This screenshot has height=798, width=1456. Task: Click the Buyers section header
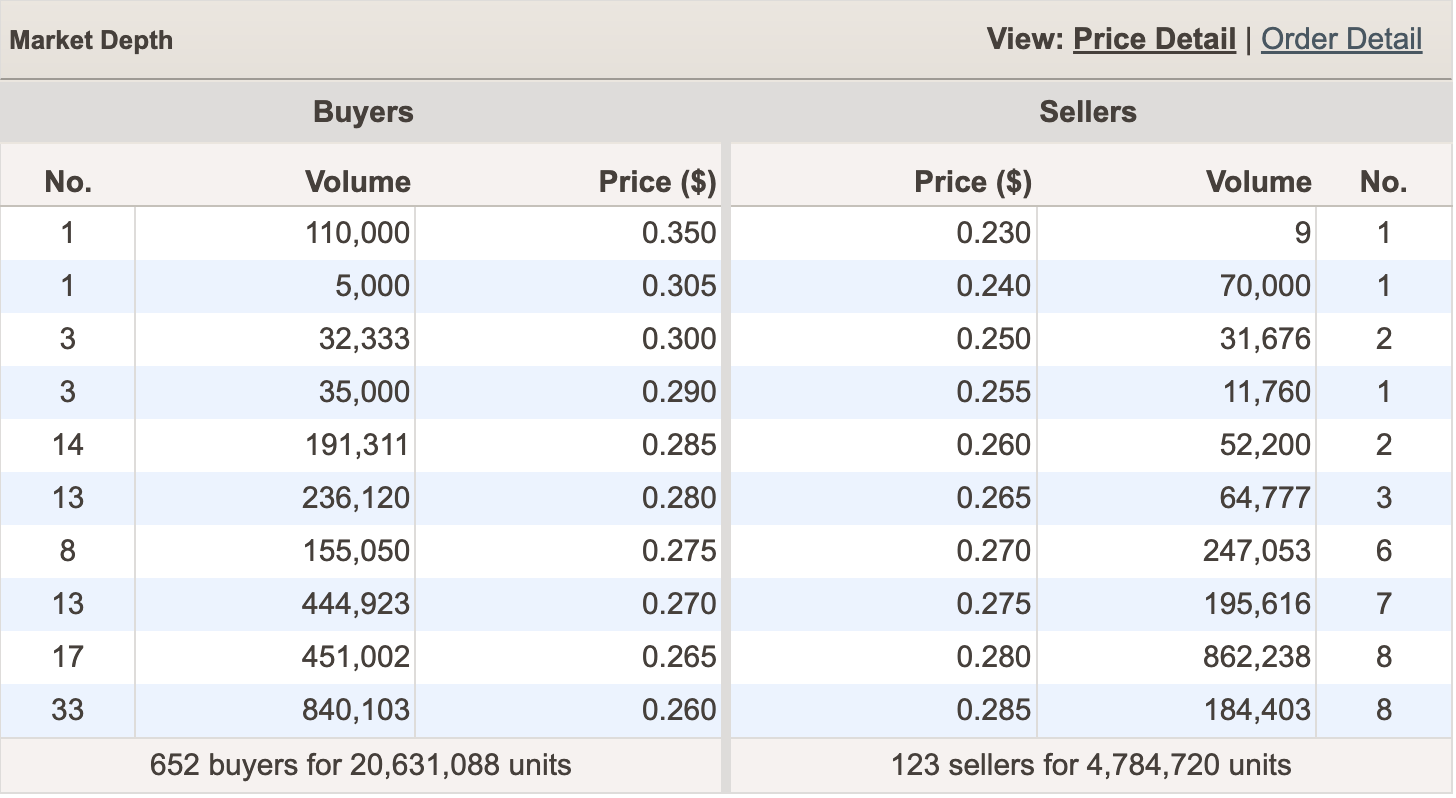(363, 111)
